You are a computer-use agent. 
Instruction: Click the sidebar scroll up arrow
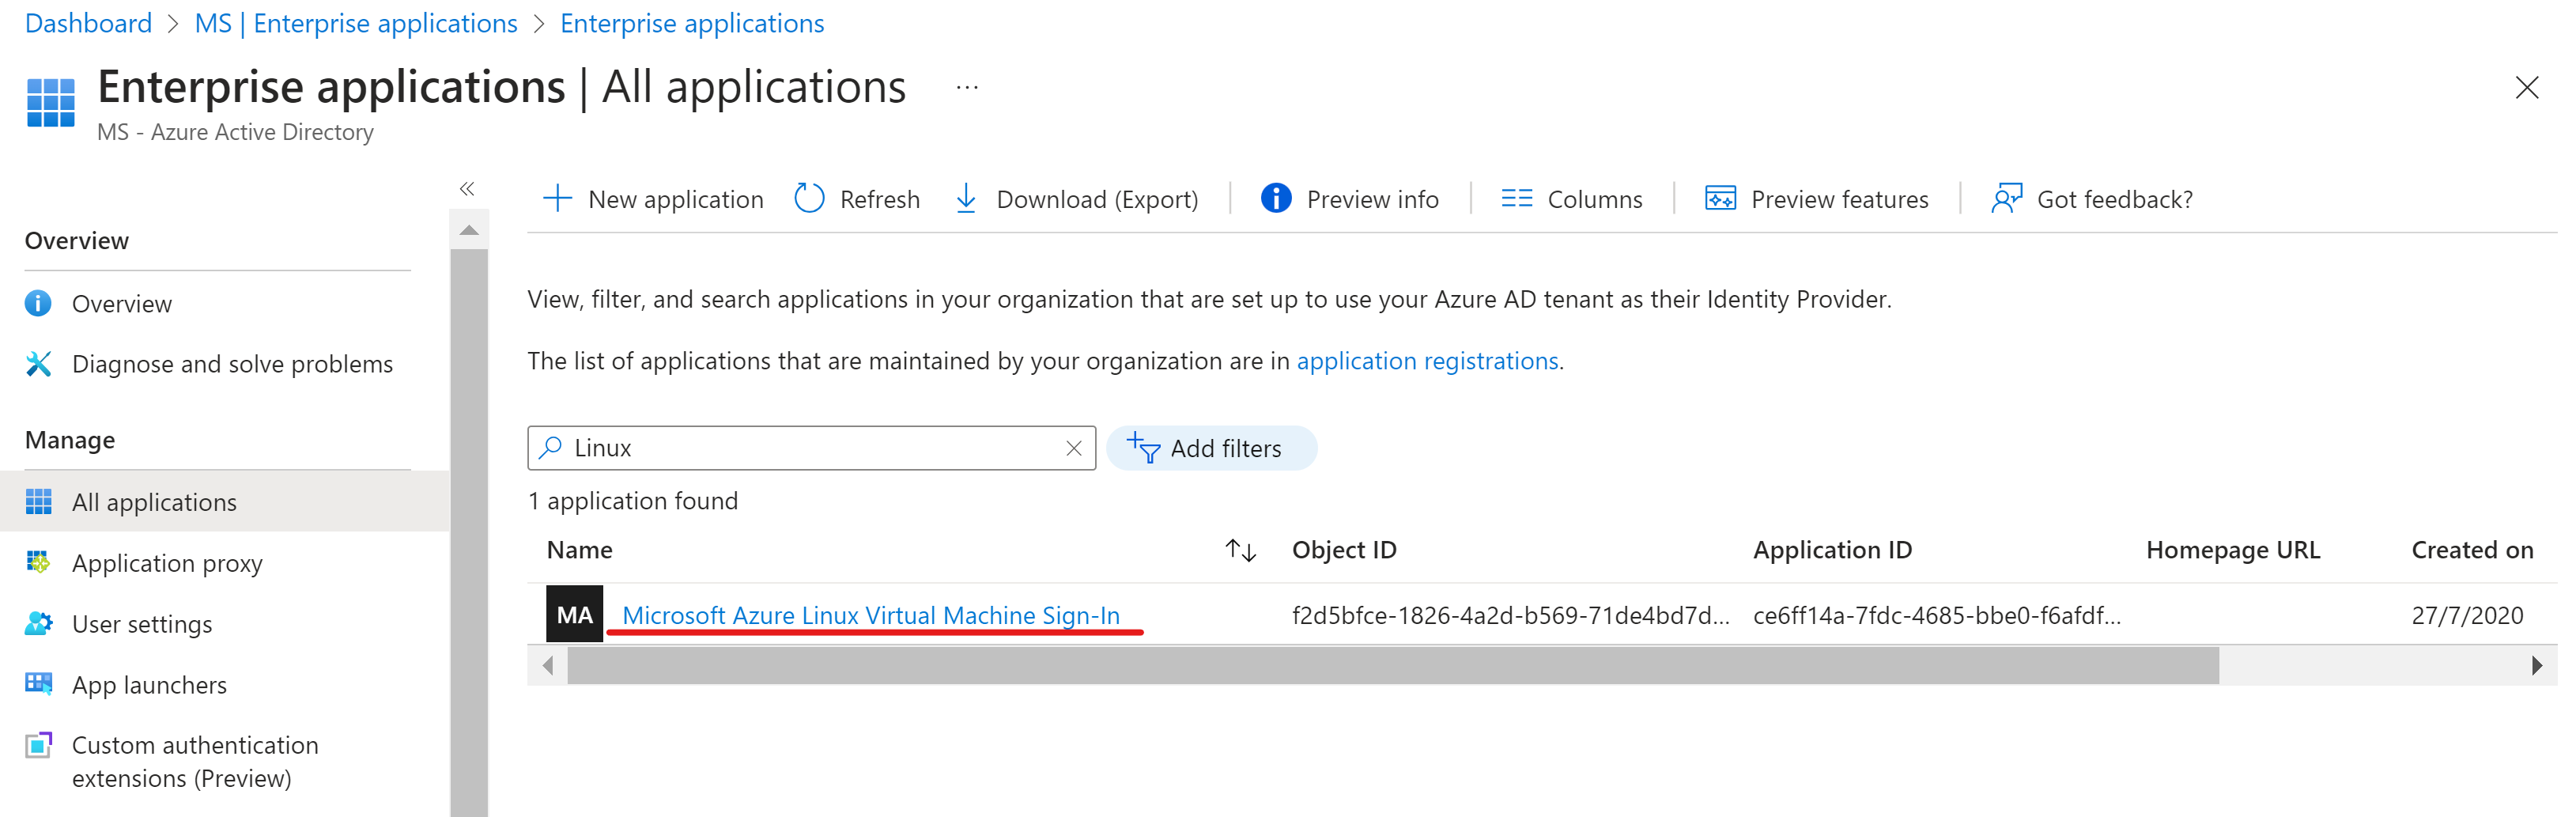point(469,230)
